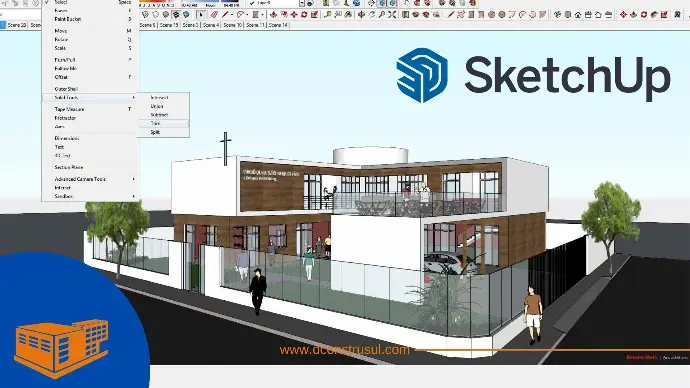The image size is (690, 388).
Task: Expand the Sandbox submenu arrow
Action: [x=133, y=196]
